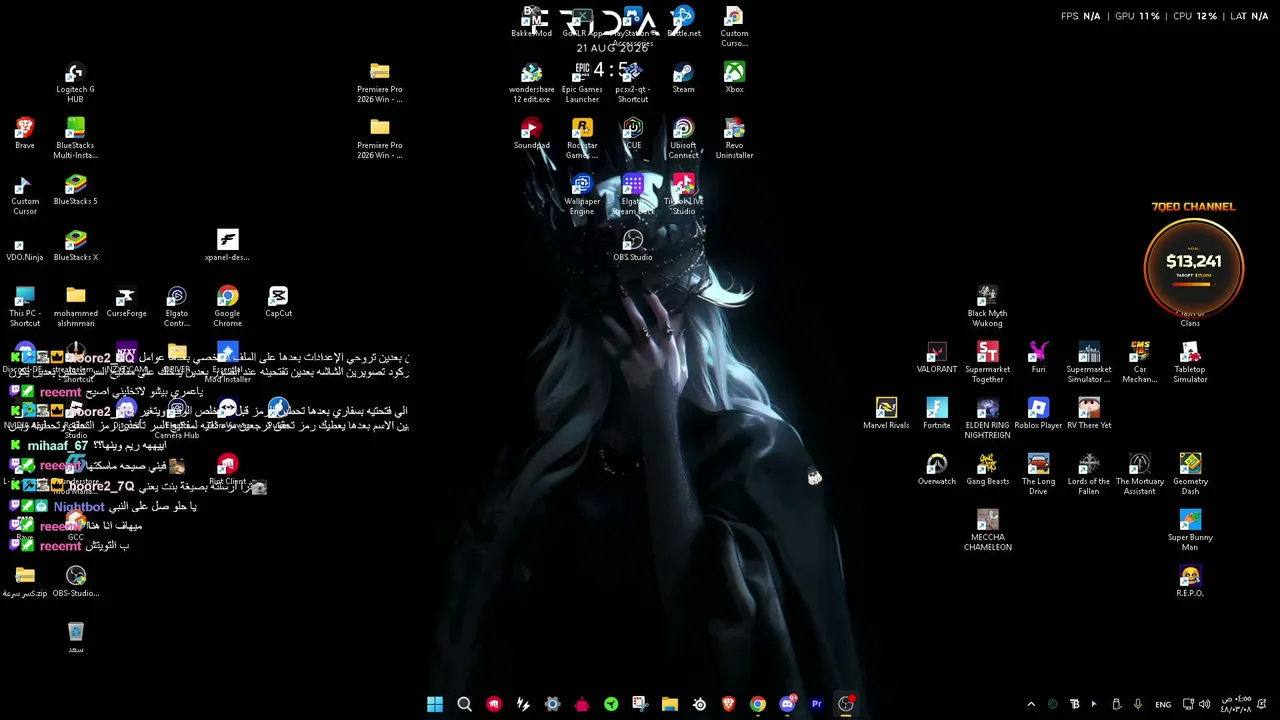Select the OBS-Studio installer icon near the zip file

pos(75,582)
